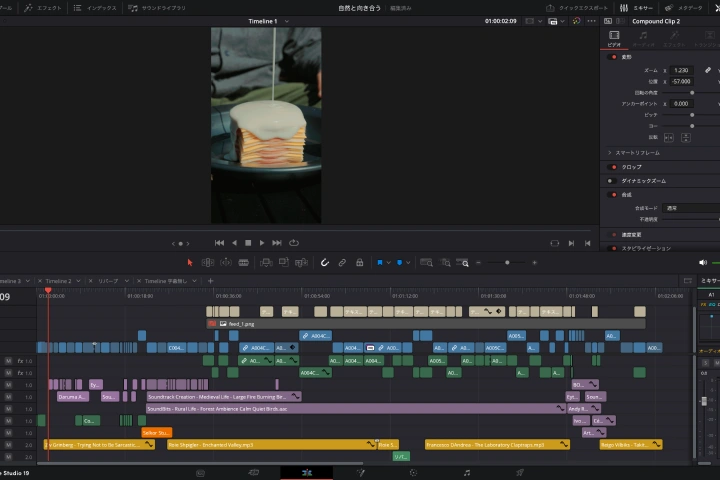Open the メタデータ panel button
Screen dimensions: 720x480
click(x=684, y=8)
